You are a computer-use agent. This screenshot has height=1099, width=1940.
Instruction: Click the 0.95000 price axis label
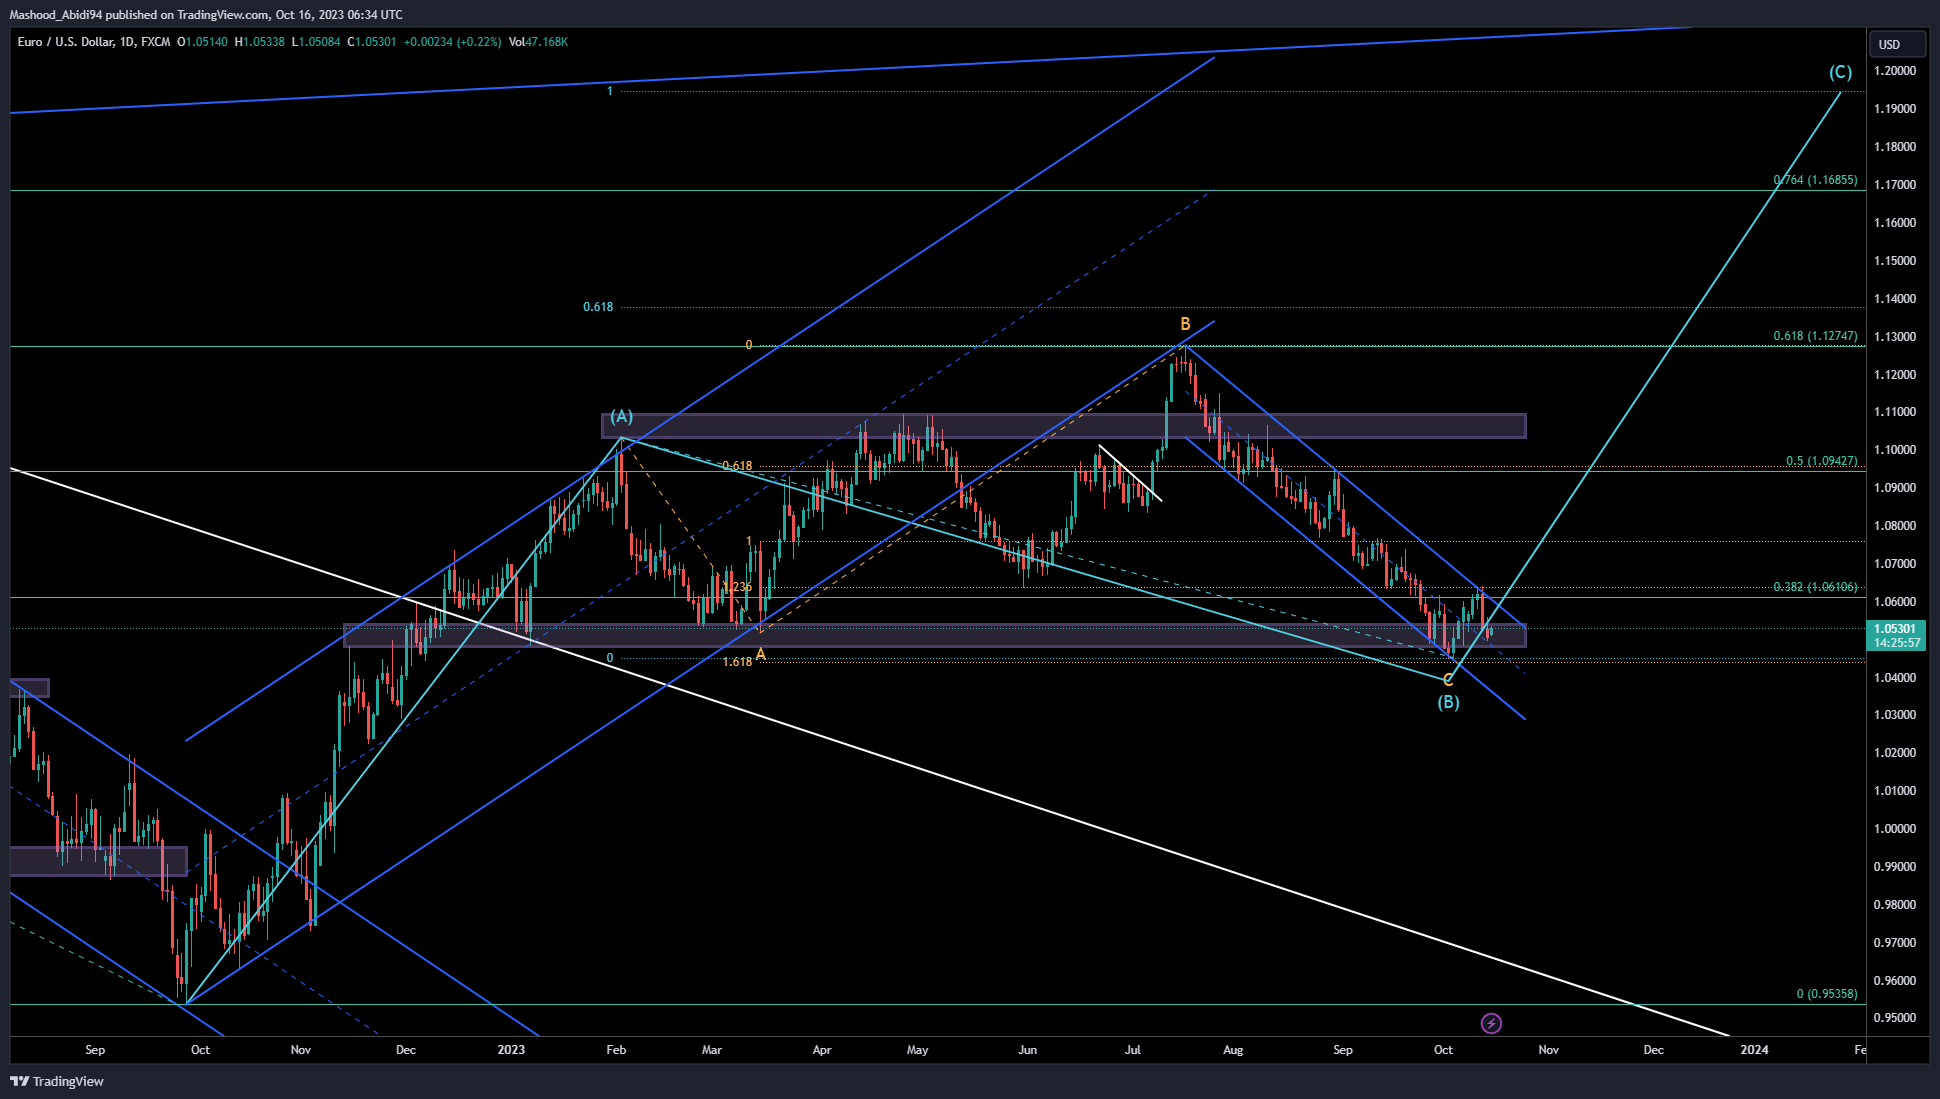(1895, 1018)
